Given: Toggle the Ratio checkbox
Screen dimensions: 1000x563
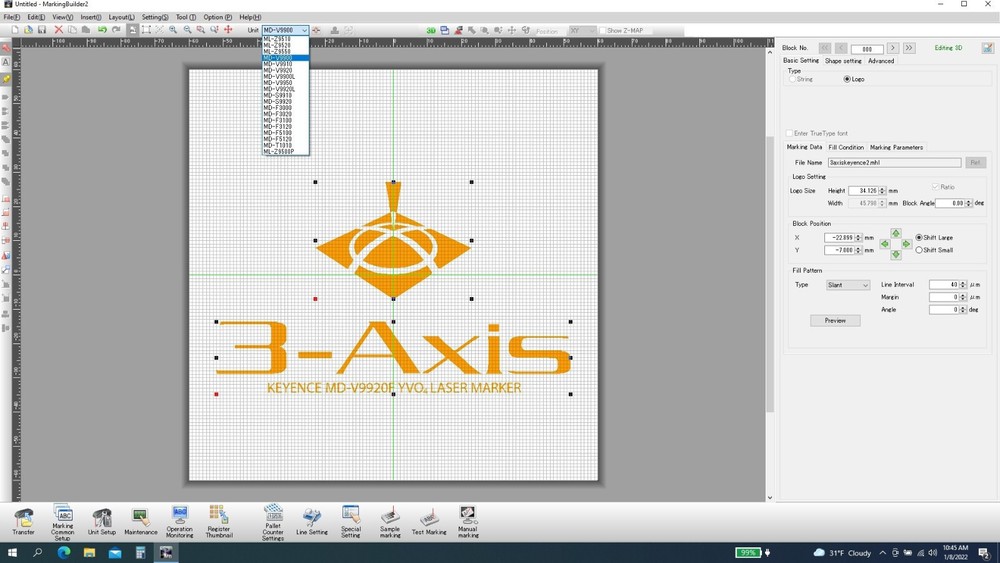Looking at the screenshot, I should 935,187.
